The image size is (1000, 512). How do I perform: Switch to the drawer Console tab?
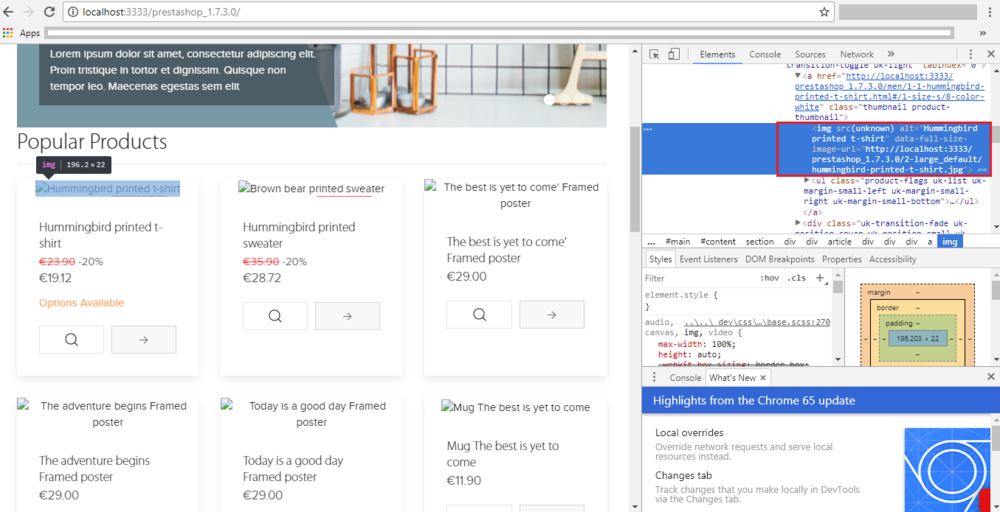[685, 377]
